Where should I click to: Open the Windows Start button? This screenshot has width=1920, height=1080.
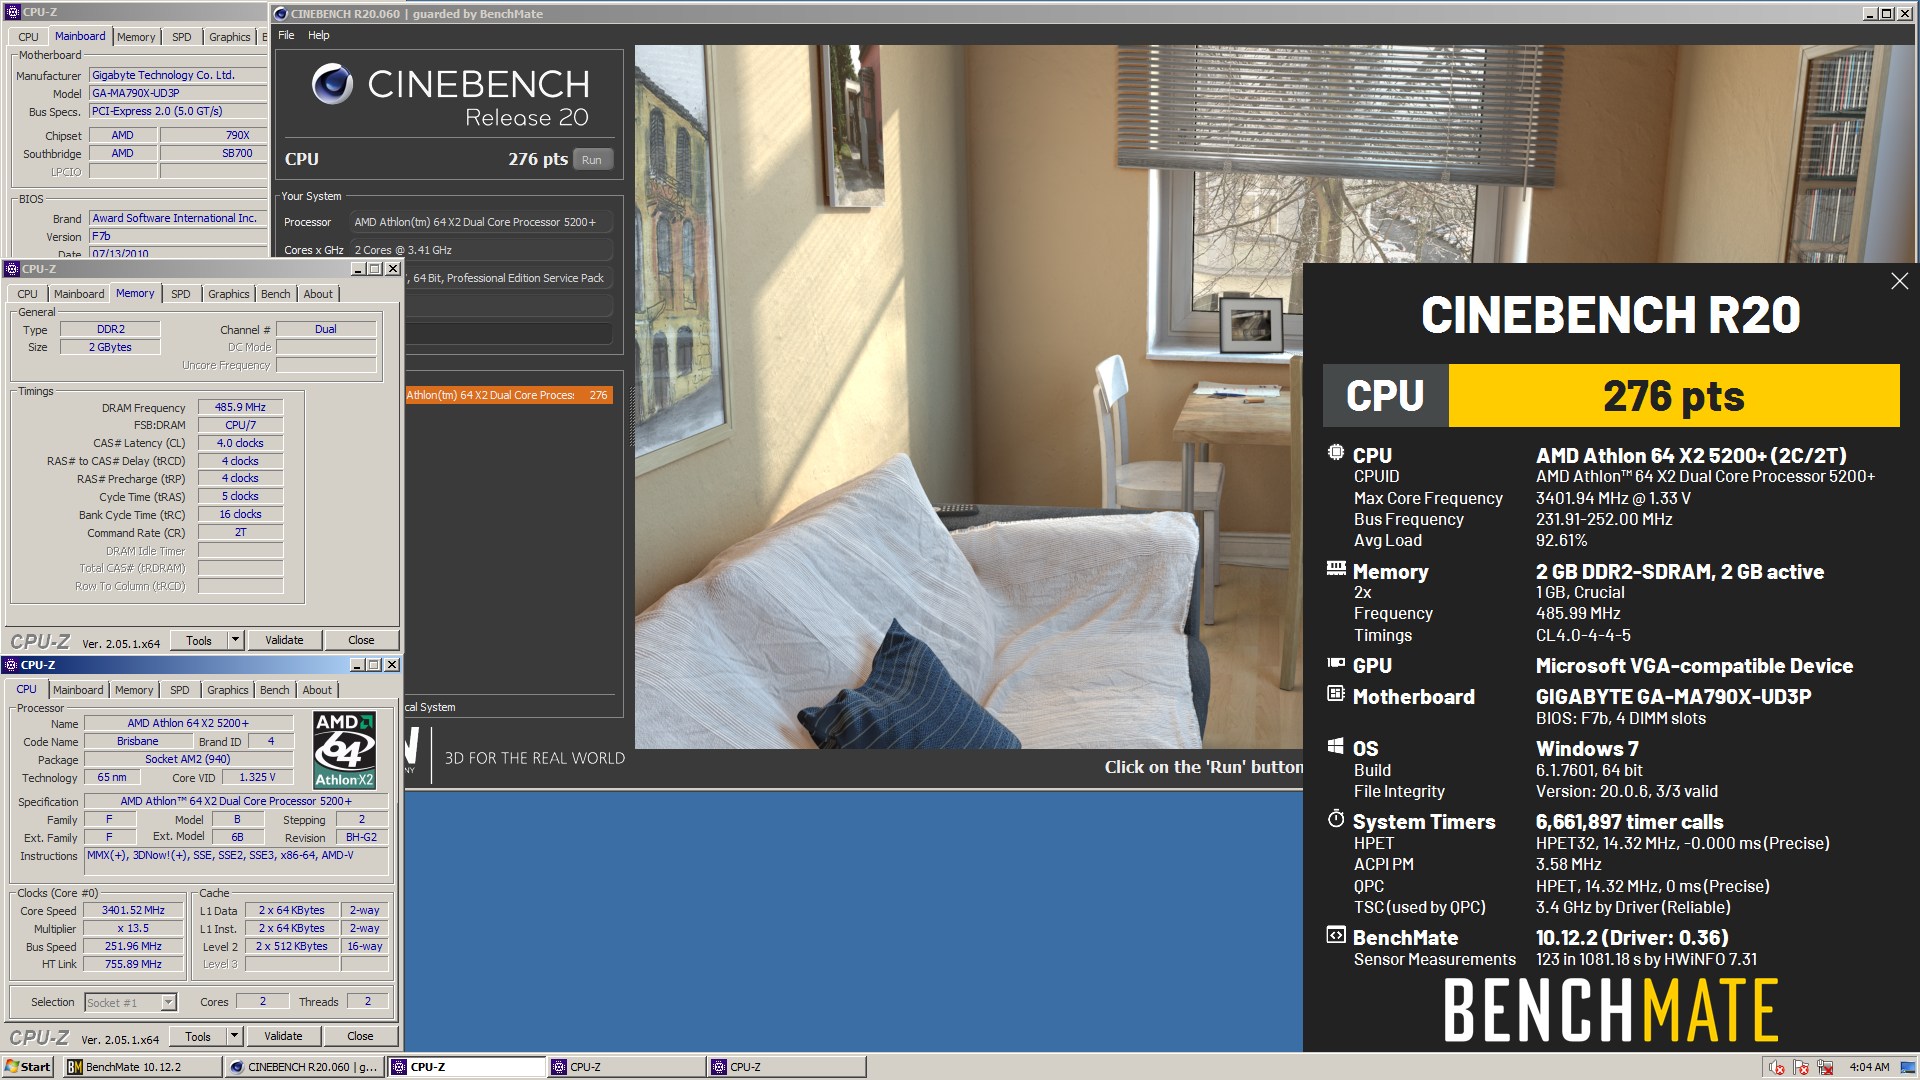click(28, 1067)
